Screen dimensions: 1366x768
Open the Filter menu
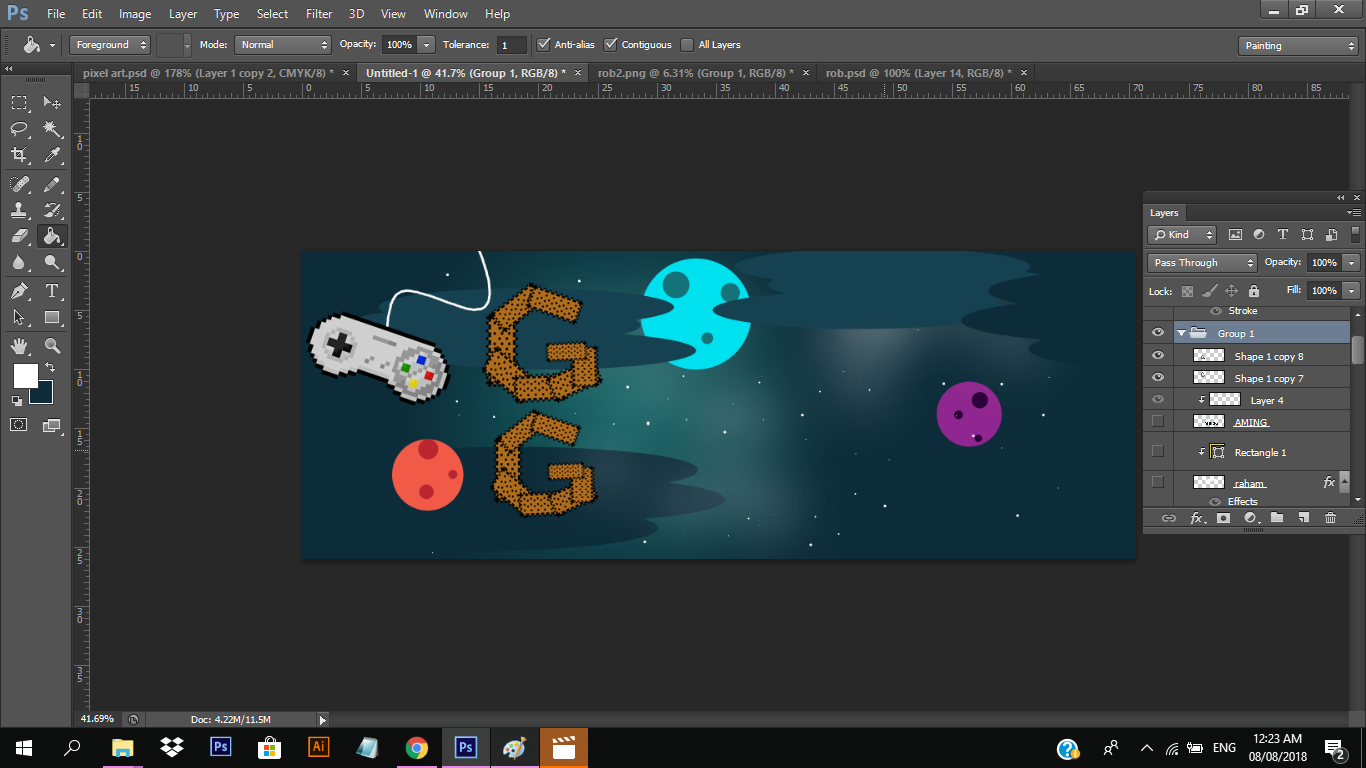tap(319, 14)
